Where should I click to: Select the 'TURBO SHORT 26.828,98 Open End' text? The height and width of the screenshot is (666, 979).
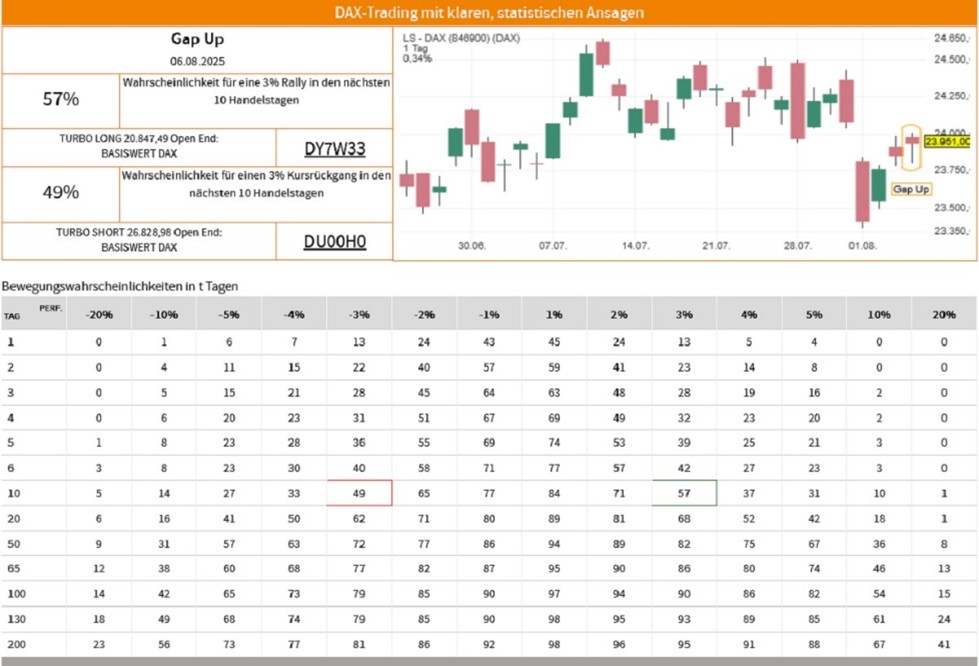[x=139, y=232]
